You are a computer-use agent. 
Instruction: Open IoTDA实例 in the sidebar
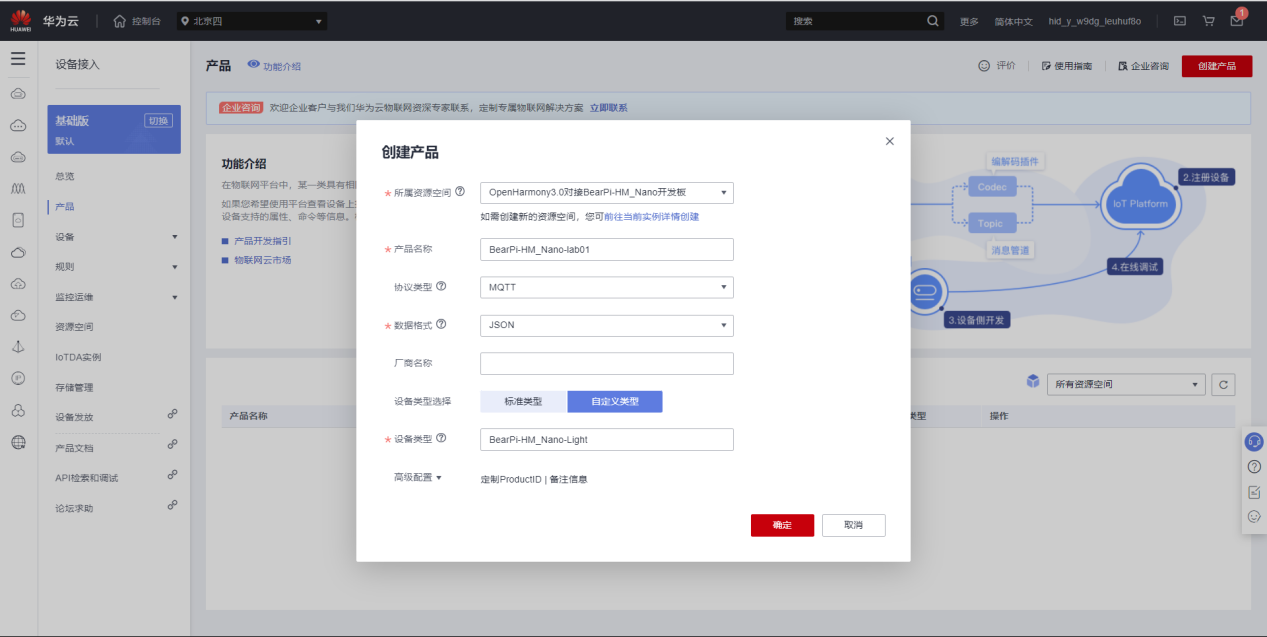click(78, 357)
